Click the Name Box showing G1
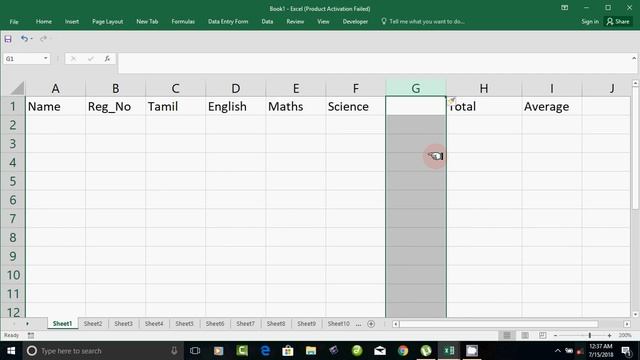640x360 pixels. tap(23, 59)
